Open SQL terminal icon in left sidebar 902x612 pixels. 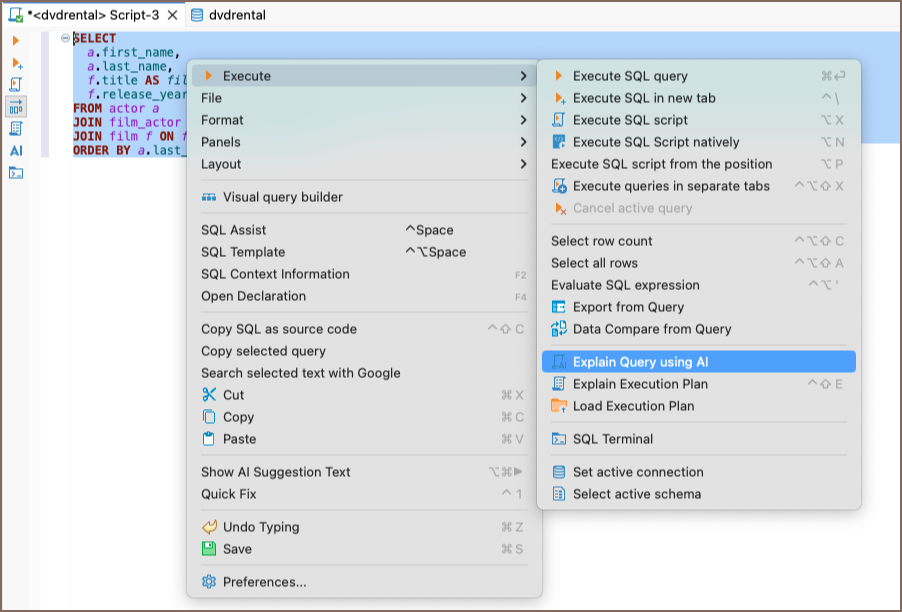coord(16,172)
